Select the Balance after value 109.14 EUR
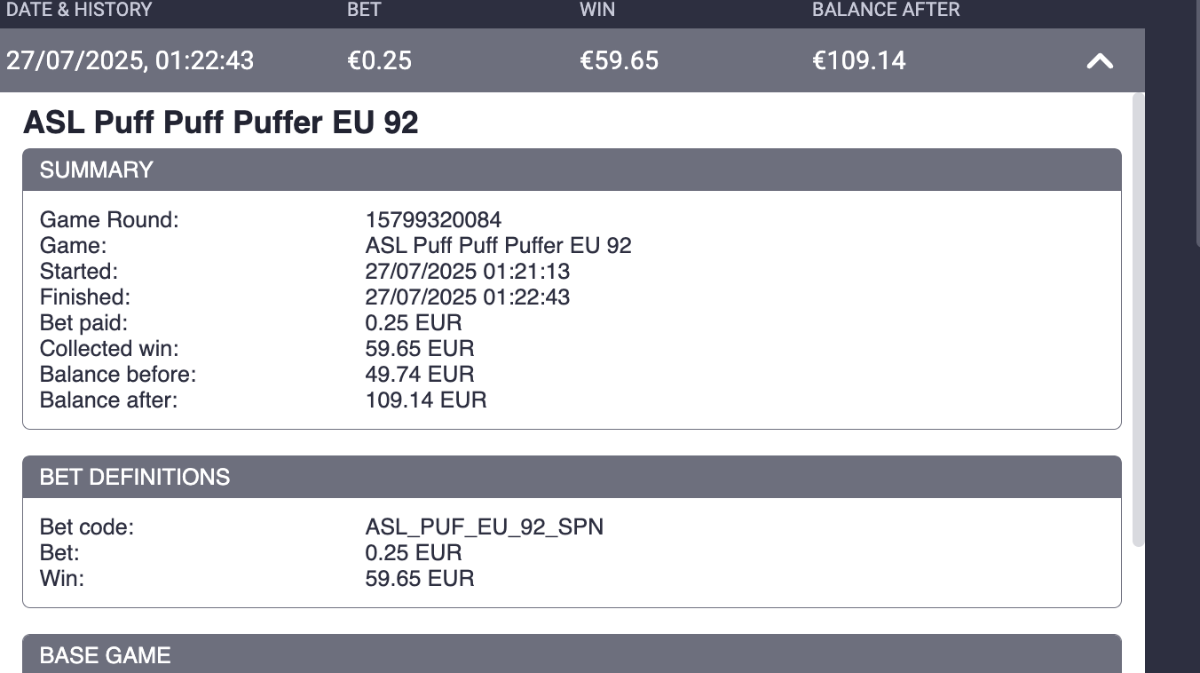The width and height of the screenshot is (1200, 673). pos(426,401)
